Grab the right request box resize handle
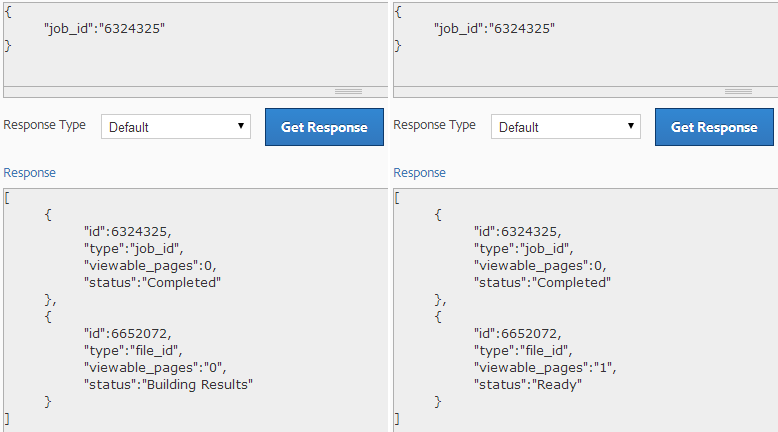This screenshot has height=432, width=778. coord(738,91)
